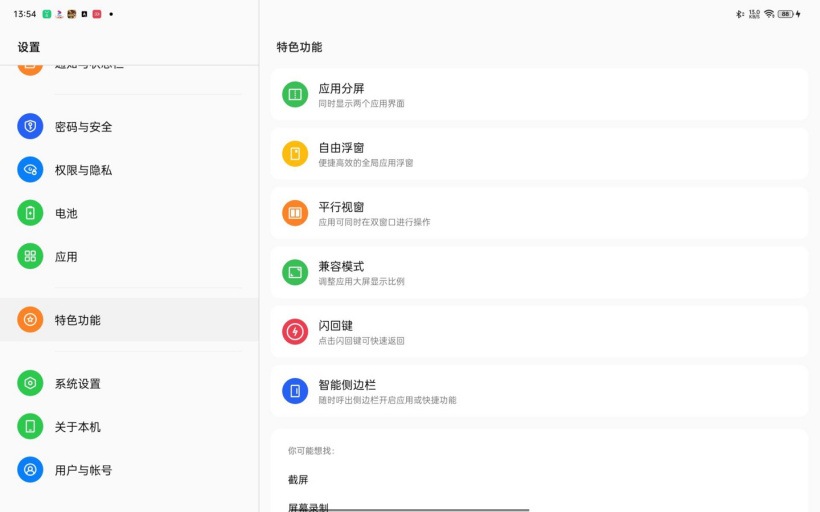
Task: Tap the 权限与隐私 eye icon
Action: (x=30, y=170)
